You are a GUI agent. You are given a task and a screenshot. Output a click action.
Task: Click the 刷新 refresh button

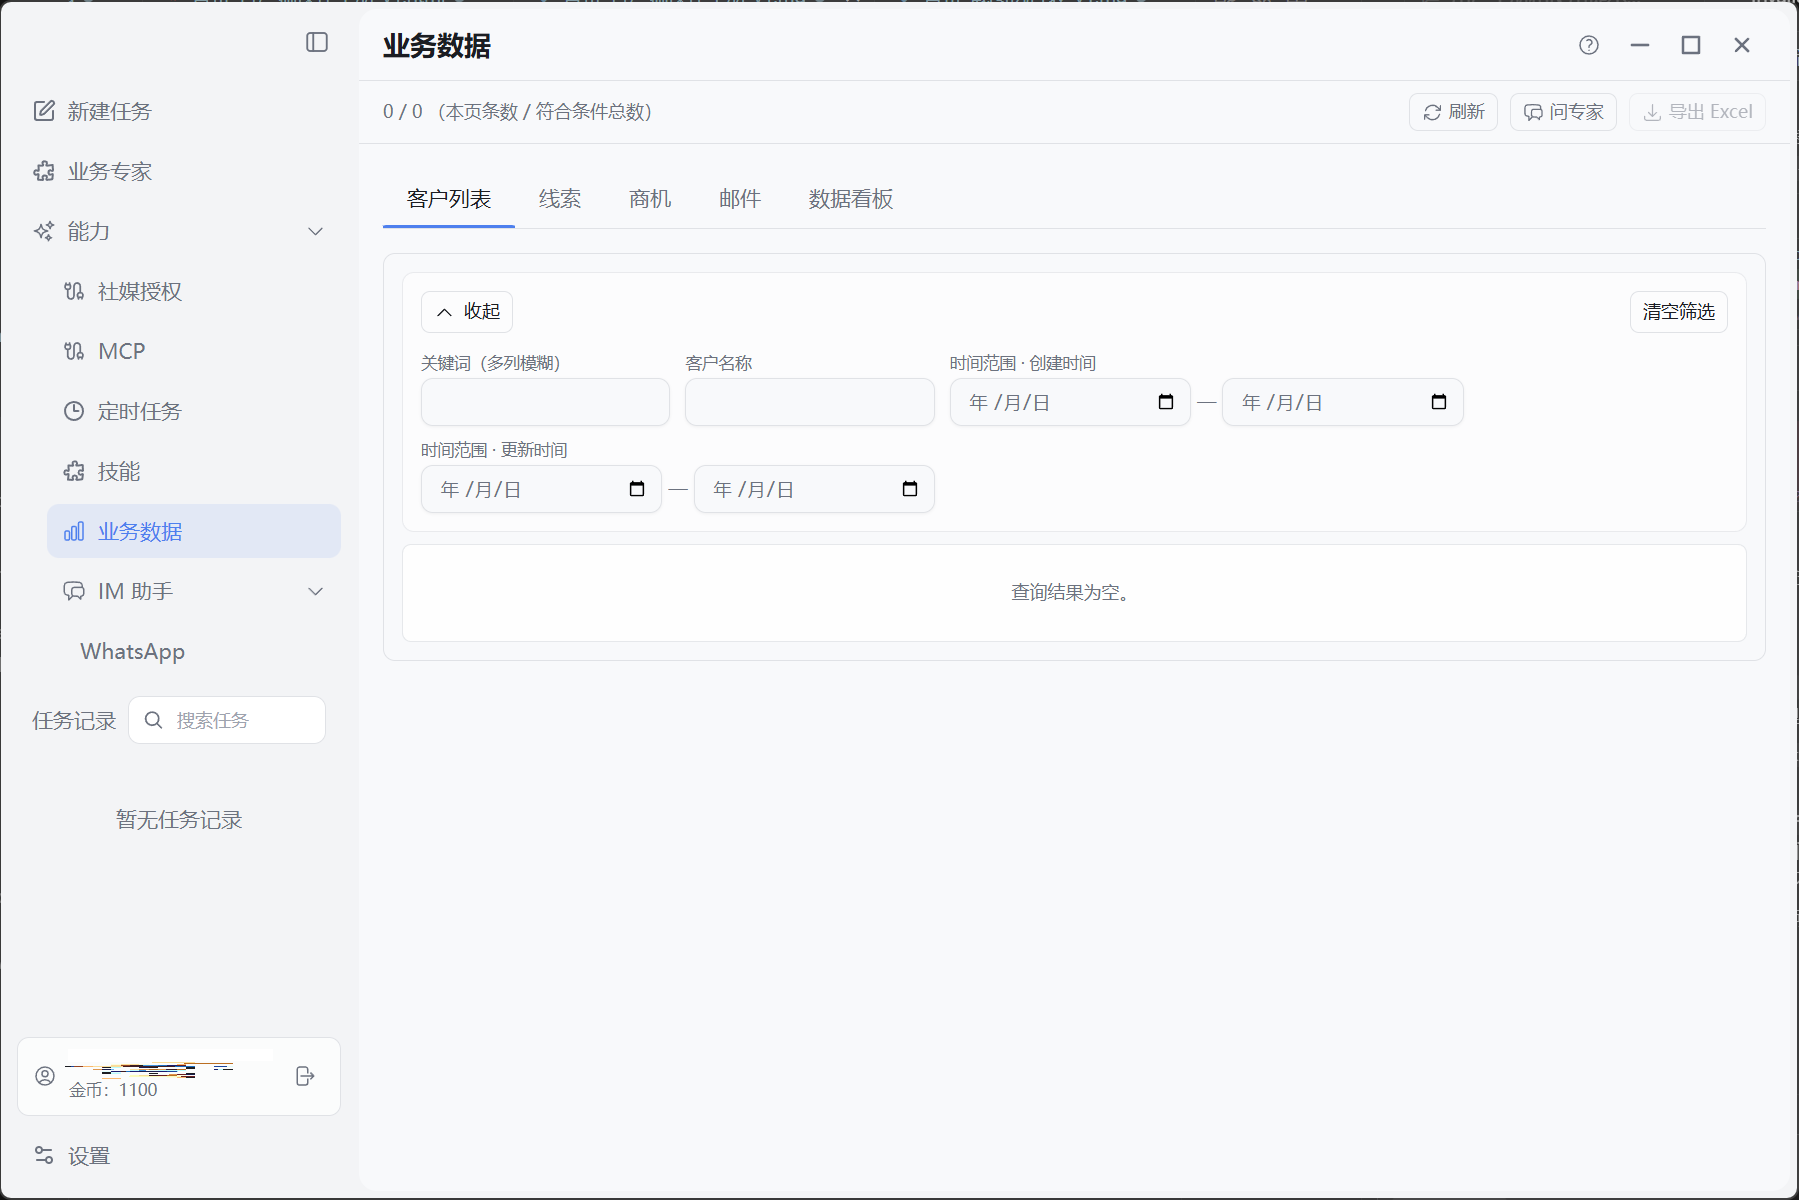(1453, 112)
